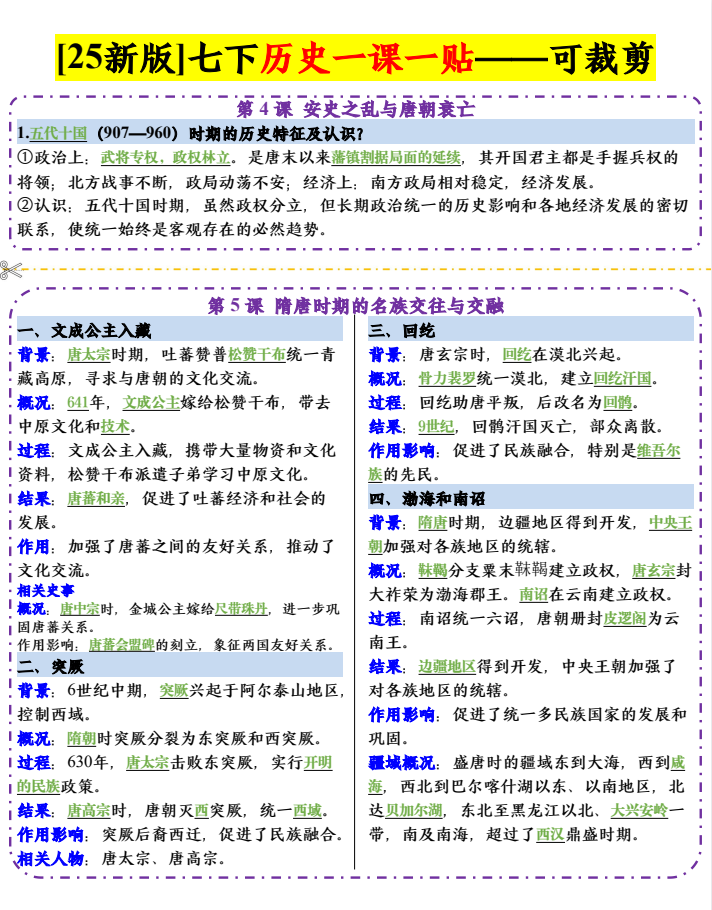Click the underlined 尺带珠丹 name
Viewport: 712px width, 910px height.
click(242, 608)
